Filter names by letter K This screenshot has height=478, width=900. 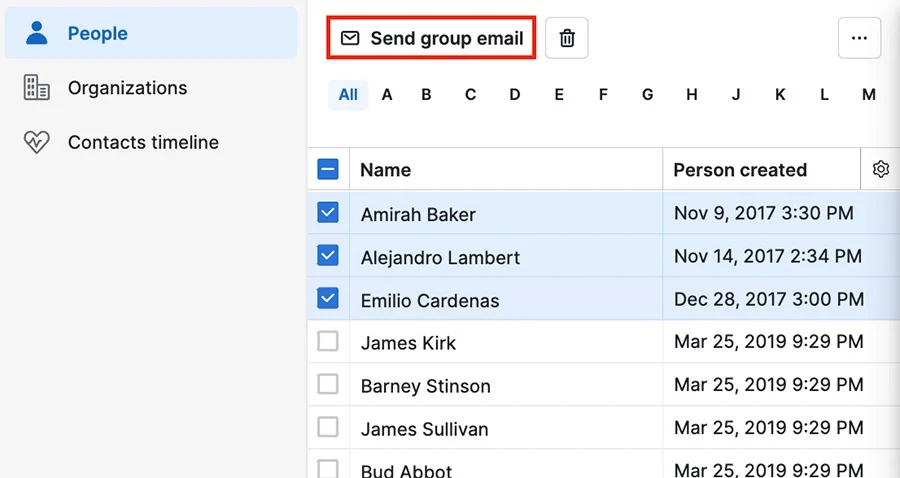[780, 94]
